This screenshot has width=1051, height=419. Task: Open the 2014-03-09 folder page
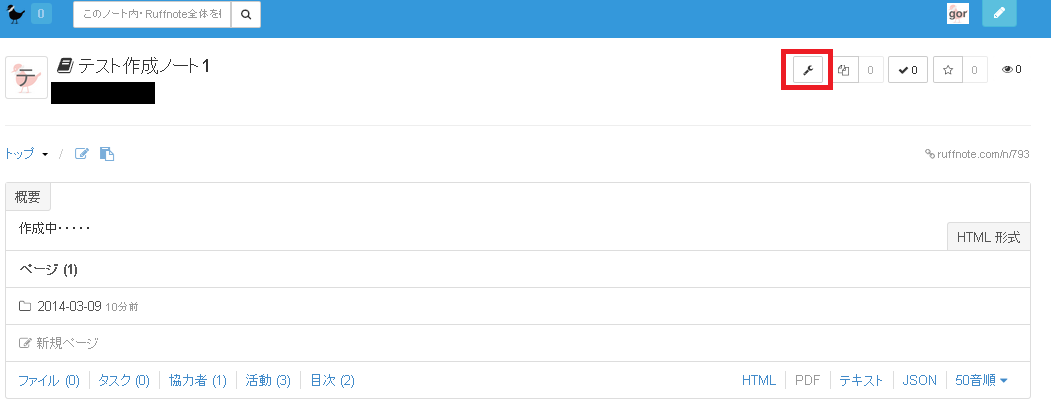[69, 306]
